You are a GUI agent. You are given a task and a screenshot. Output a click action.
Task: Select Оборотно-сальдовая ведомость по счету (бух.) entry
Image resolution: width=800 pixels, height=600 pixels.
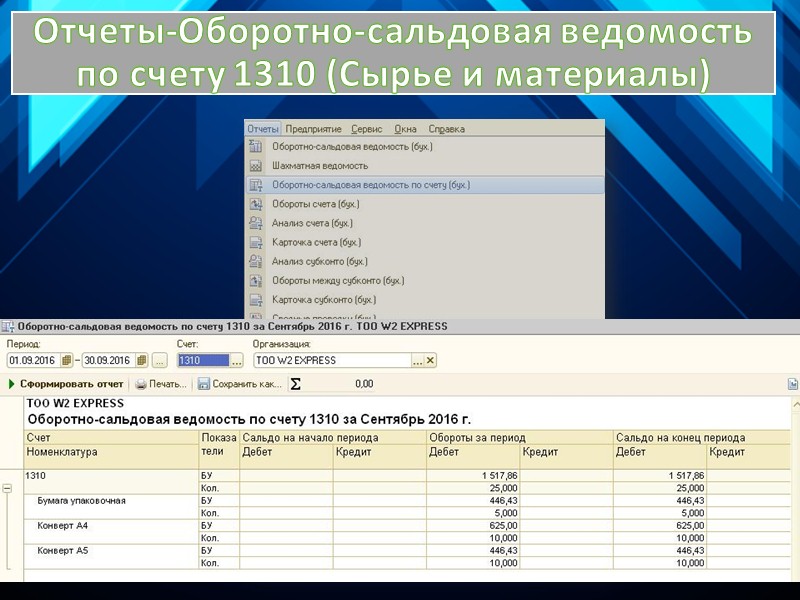coord(424,185)
